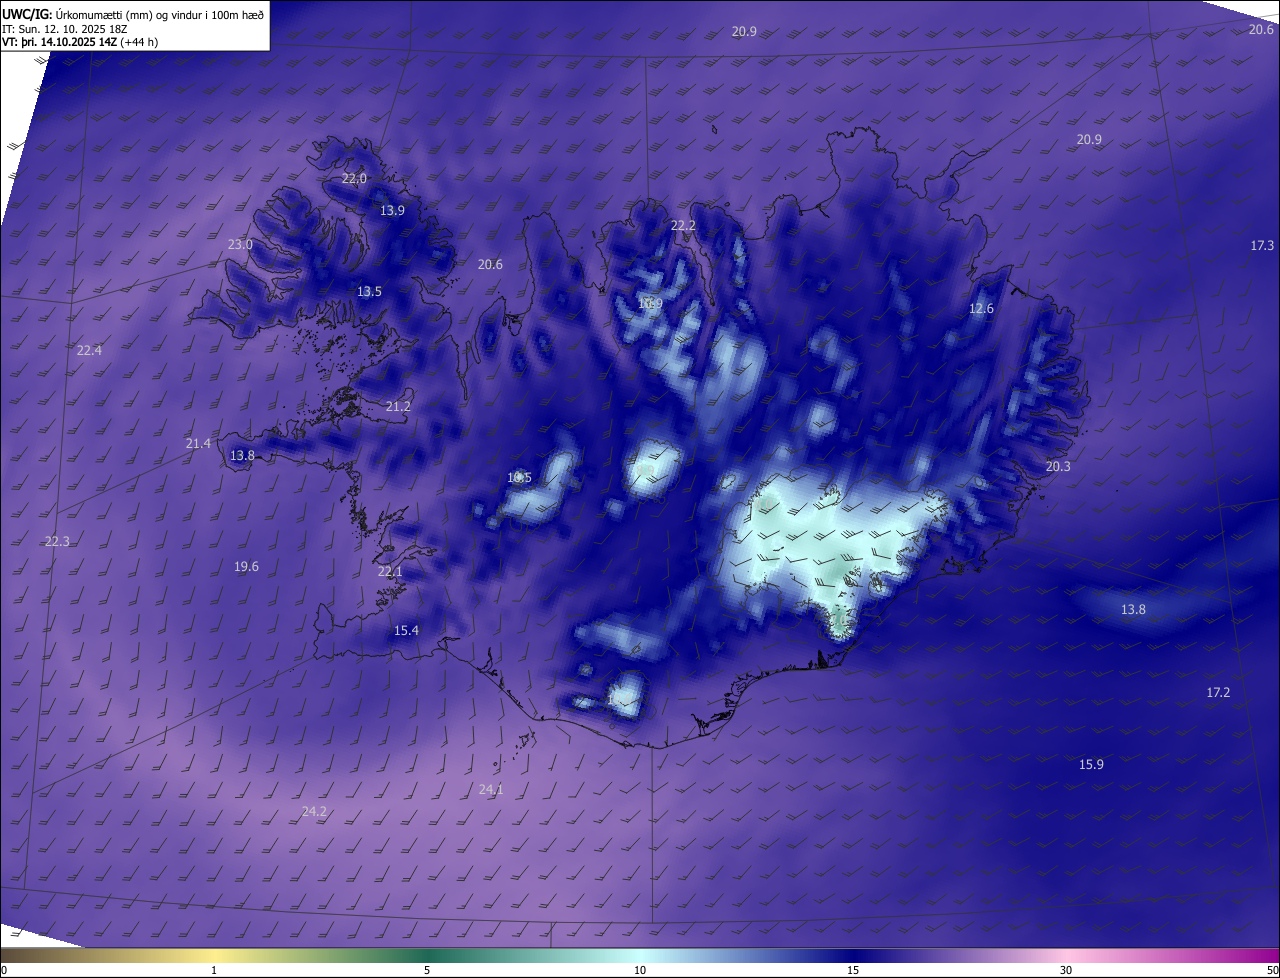Select the 21.4 wind value label

pos(198,444)
